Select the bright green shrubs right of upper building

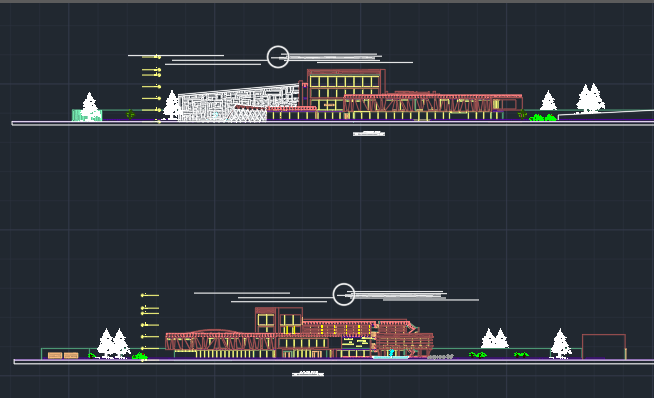pos(543,118)
